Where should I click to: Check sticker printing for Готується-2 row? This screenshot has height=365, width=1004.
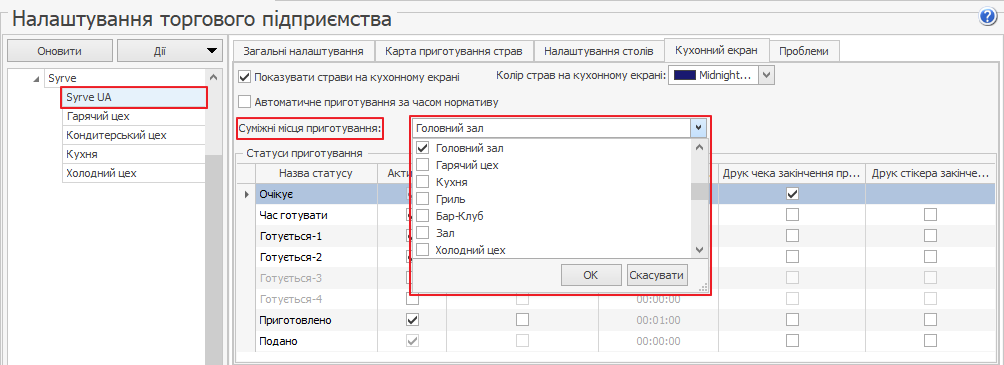[x=931, y=257]
